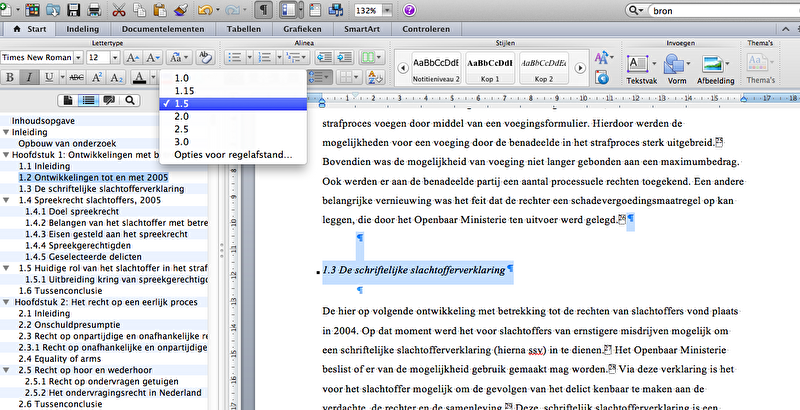Click the Print icon in toolbar
Image resolution: width=800 pixels, height=410 pixels.
pos(92,10)
